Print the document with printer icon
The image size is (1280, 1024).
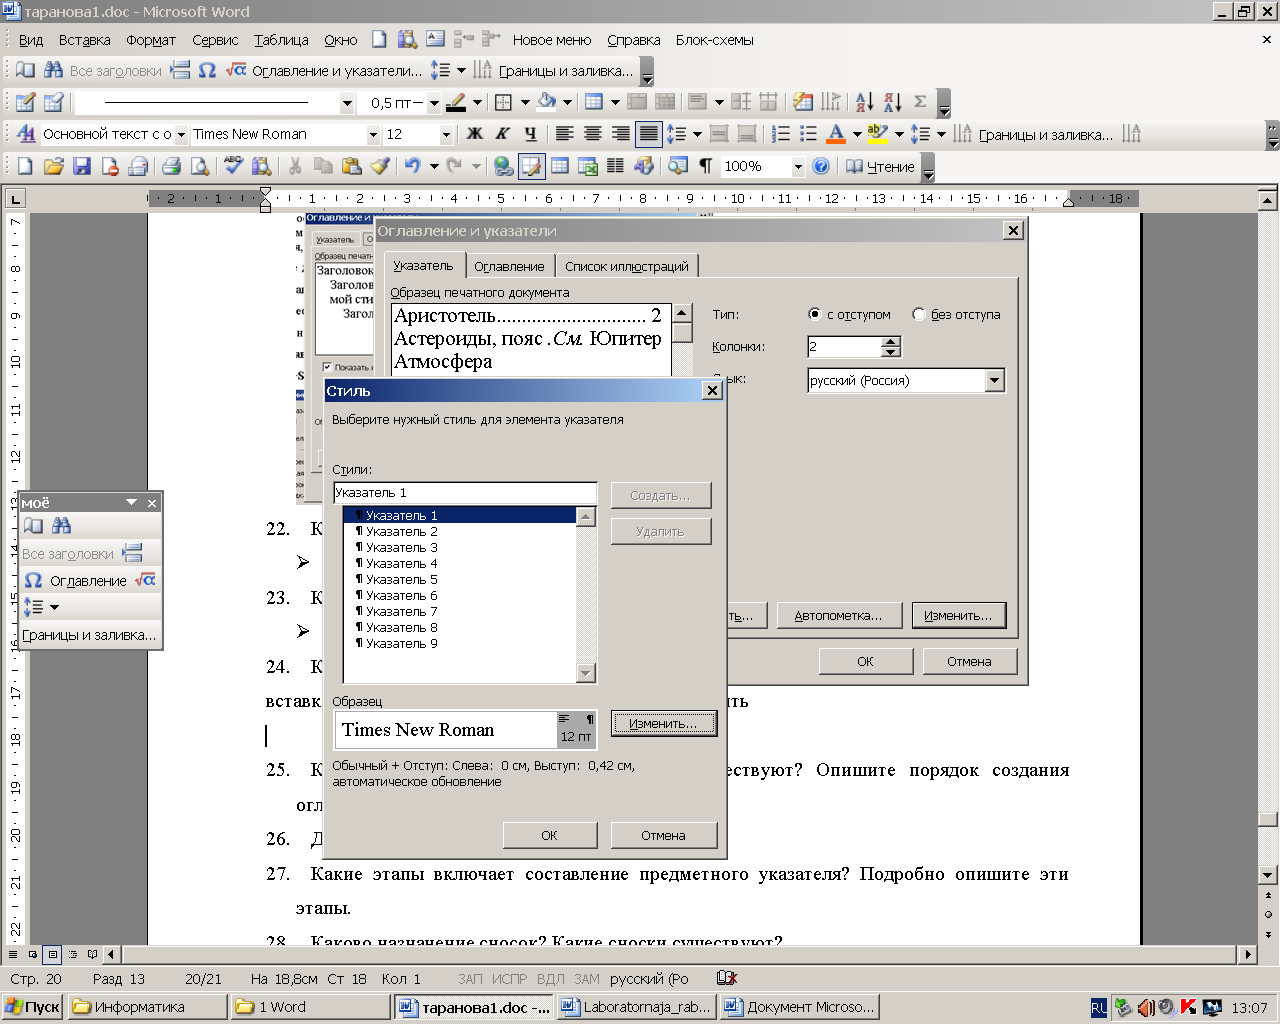(171, 166)
